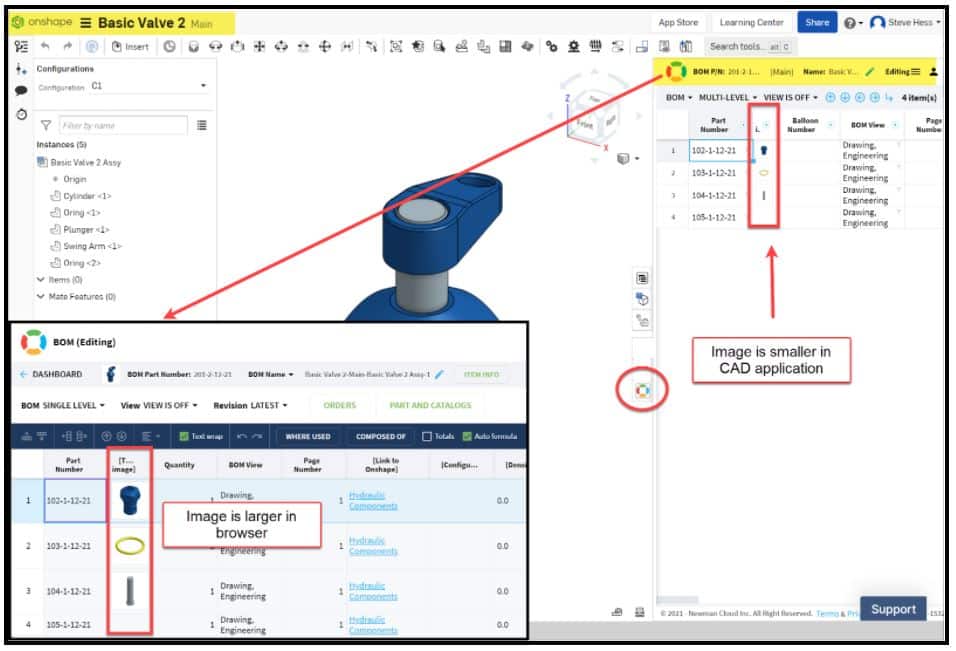Open the history stopwatch side icon

click(21, 114)
